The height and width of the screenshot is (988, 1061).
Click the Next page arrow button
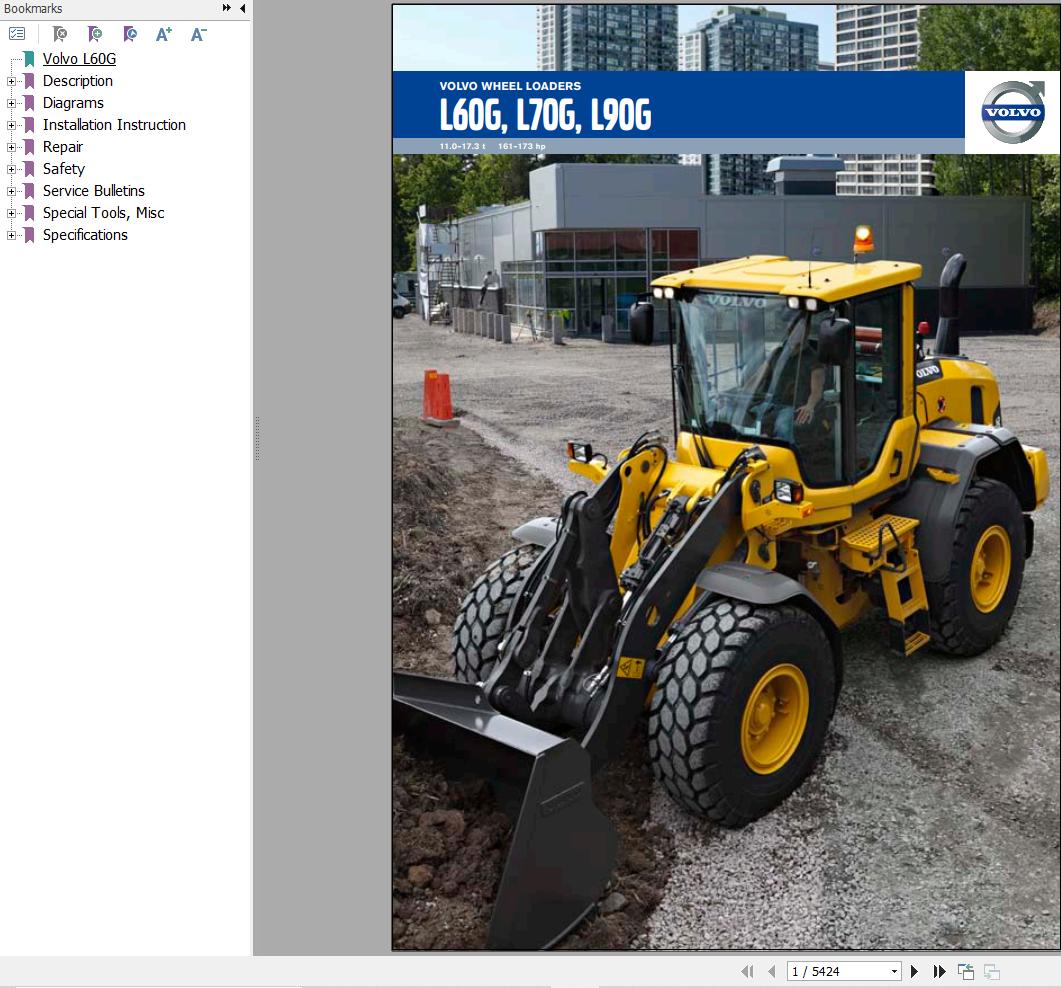[x=914, y=970]
